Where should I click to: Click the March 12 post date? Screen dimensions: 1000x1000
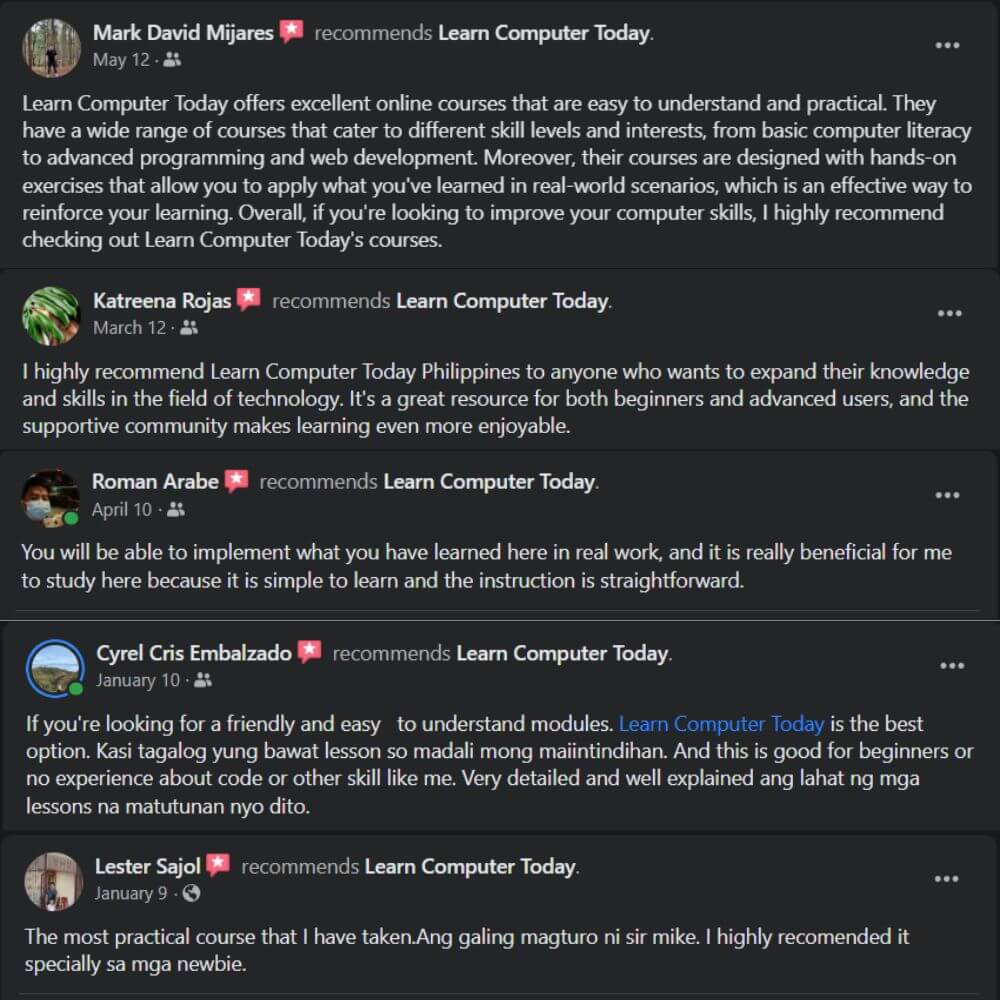(x=130, y=328)
